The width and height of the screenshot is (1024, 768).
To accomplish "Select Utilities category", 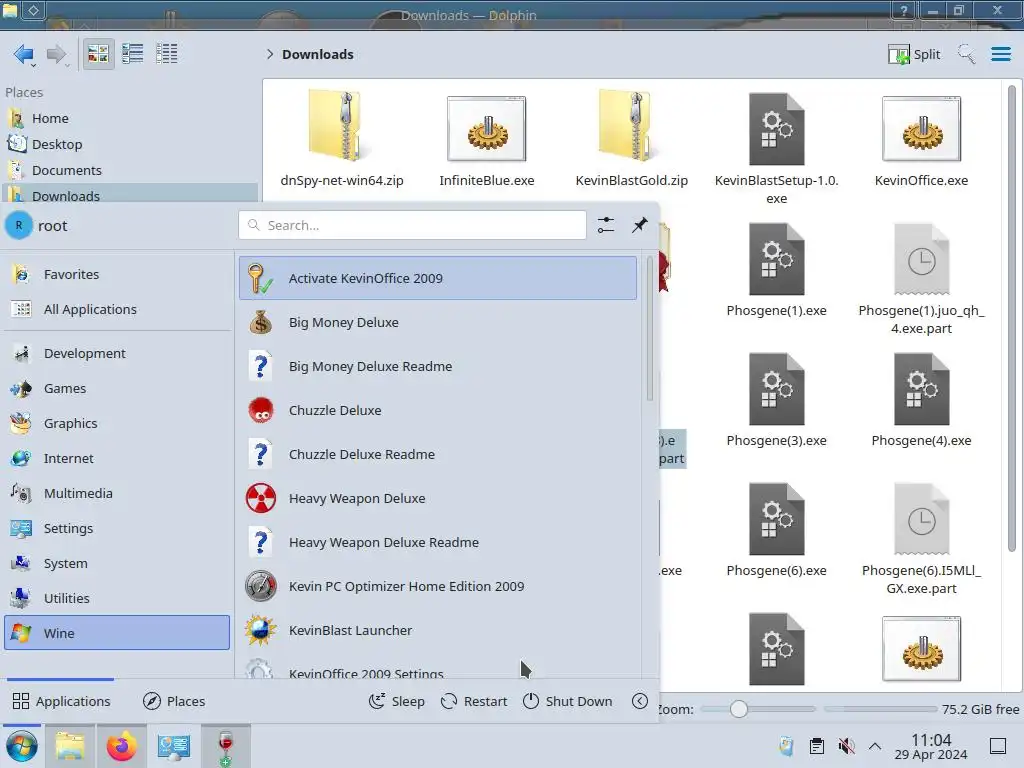I will [117, 598].
